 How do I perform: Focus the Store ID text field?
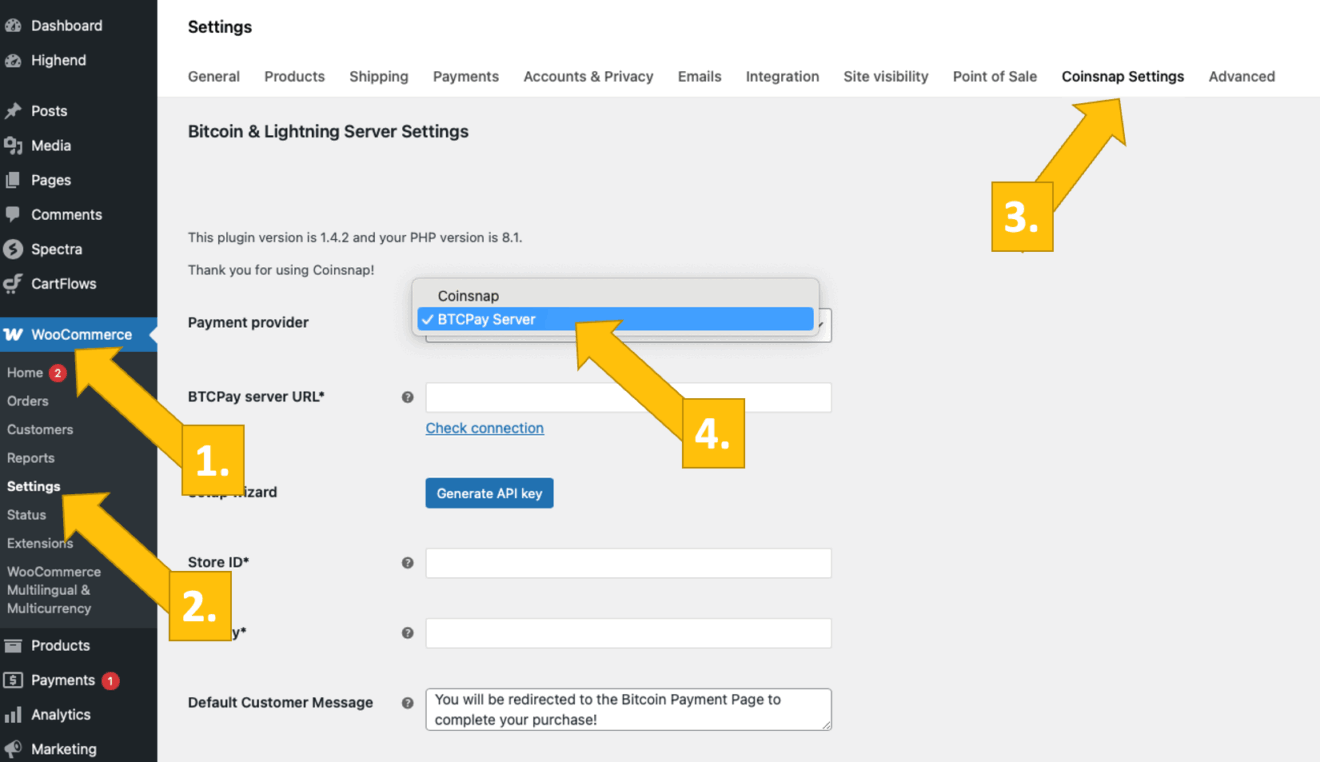(628, 563)
